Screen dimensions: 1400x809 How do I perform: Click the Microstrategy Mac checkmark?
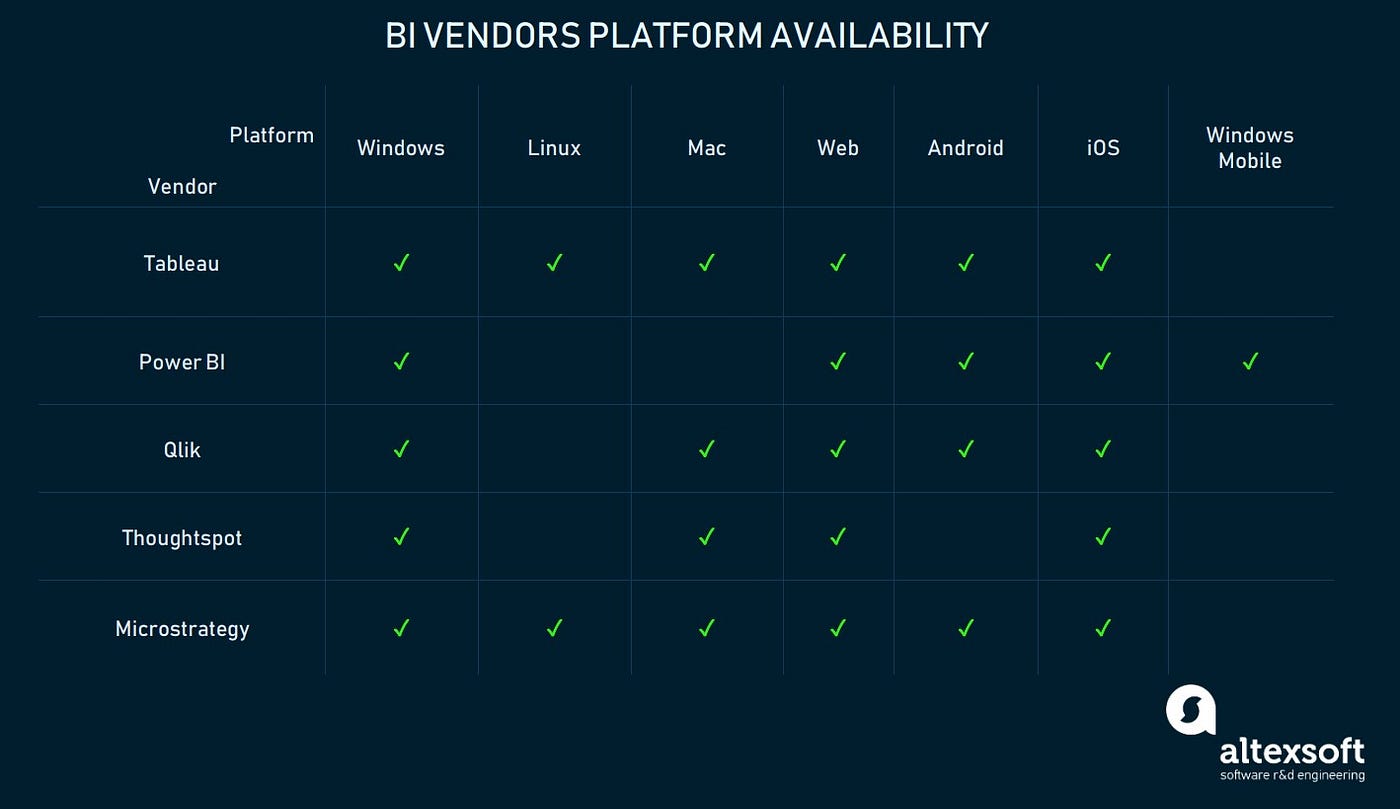(706, 628)
